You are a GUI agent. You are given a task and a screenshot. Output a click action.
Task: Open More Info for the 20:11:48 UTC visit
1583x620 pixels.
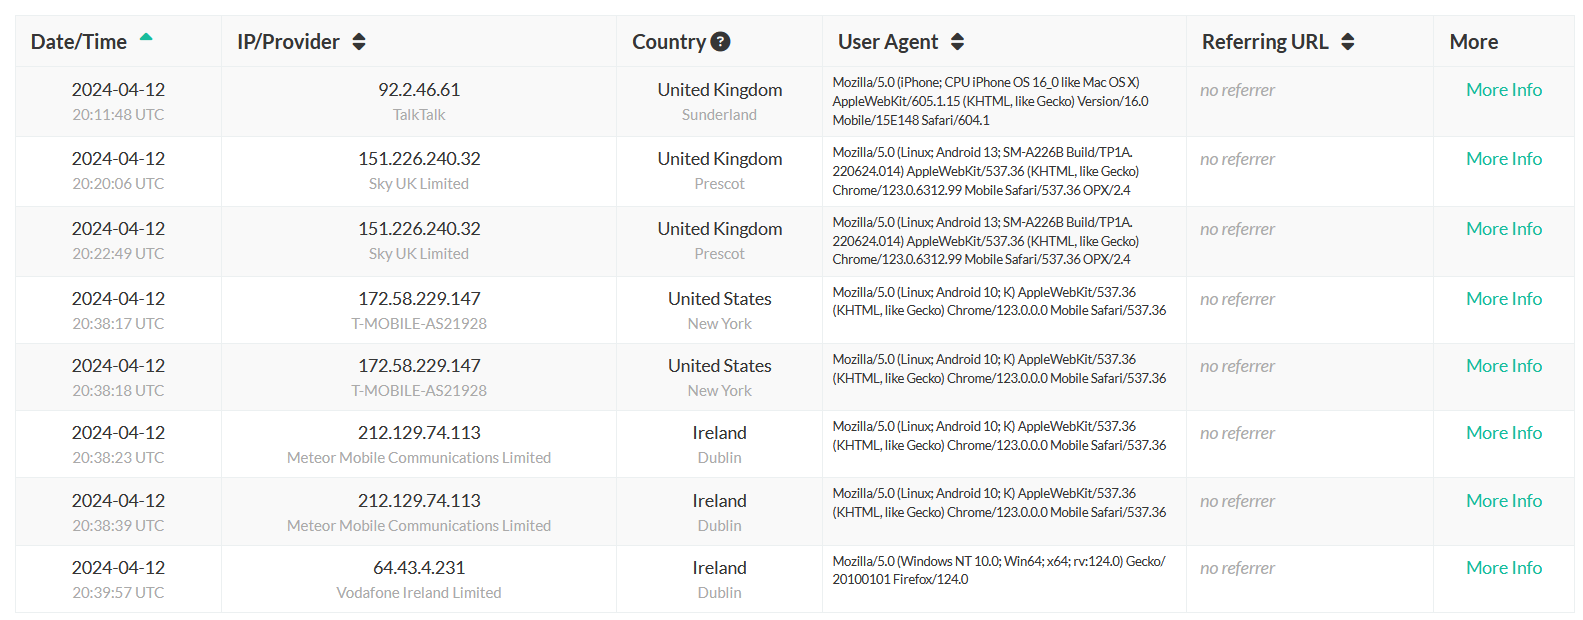[1503, 90]
